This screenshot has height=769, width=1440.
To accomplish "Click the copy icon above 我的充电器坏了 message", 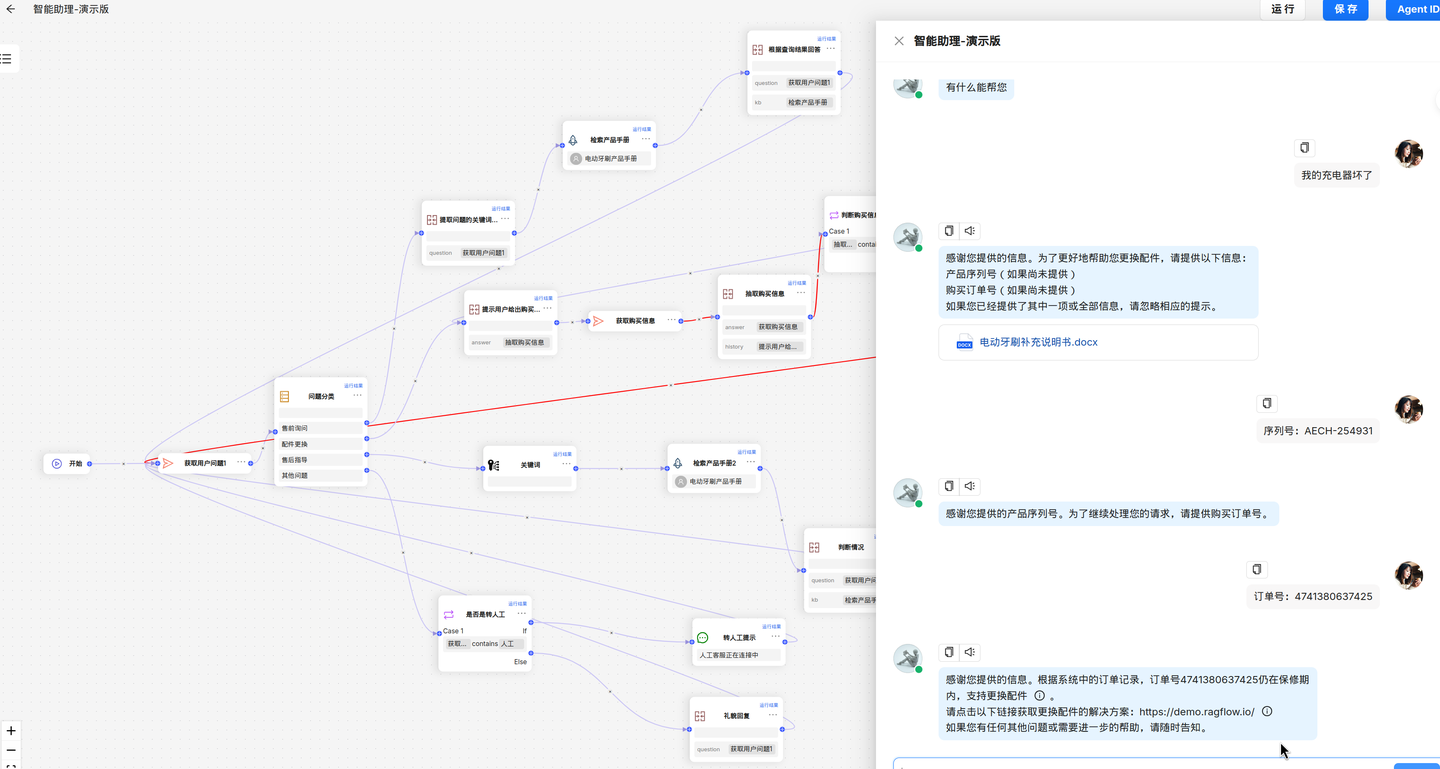I will click(1304, 147).
